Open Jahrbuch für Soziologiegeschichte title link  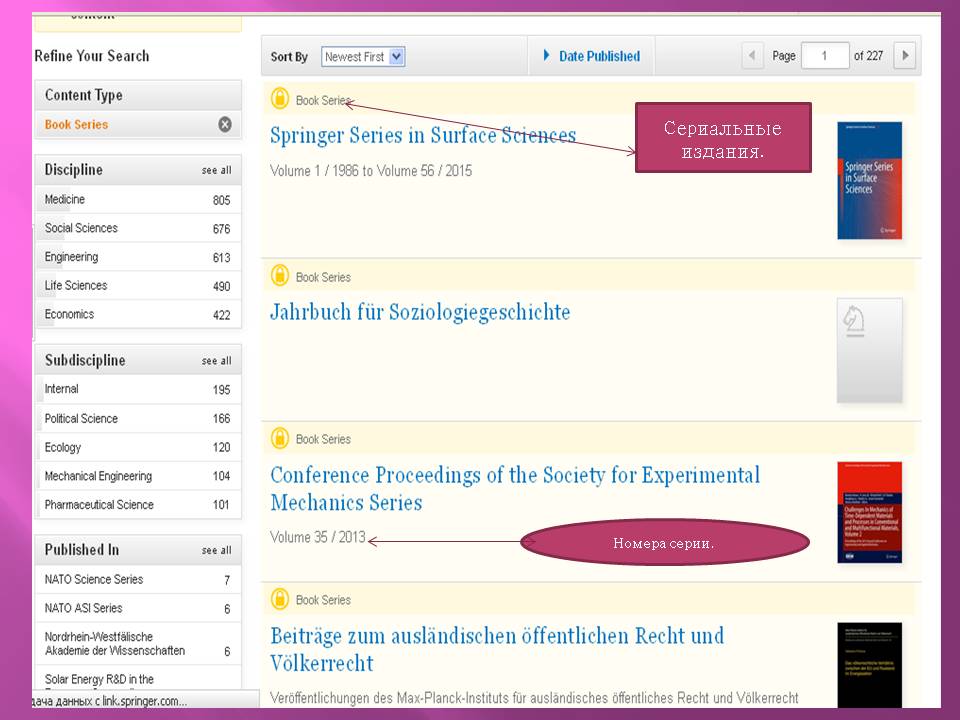pyautogui.click(x=420, y=313)
